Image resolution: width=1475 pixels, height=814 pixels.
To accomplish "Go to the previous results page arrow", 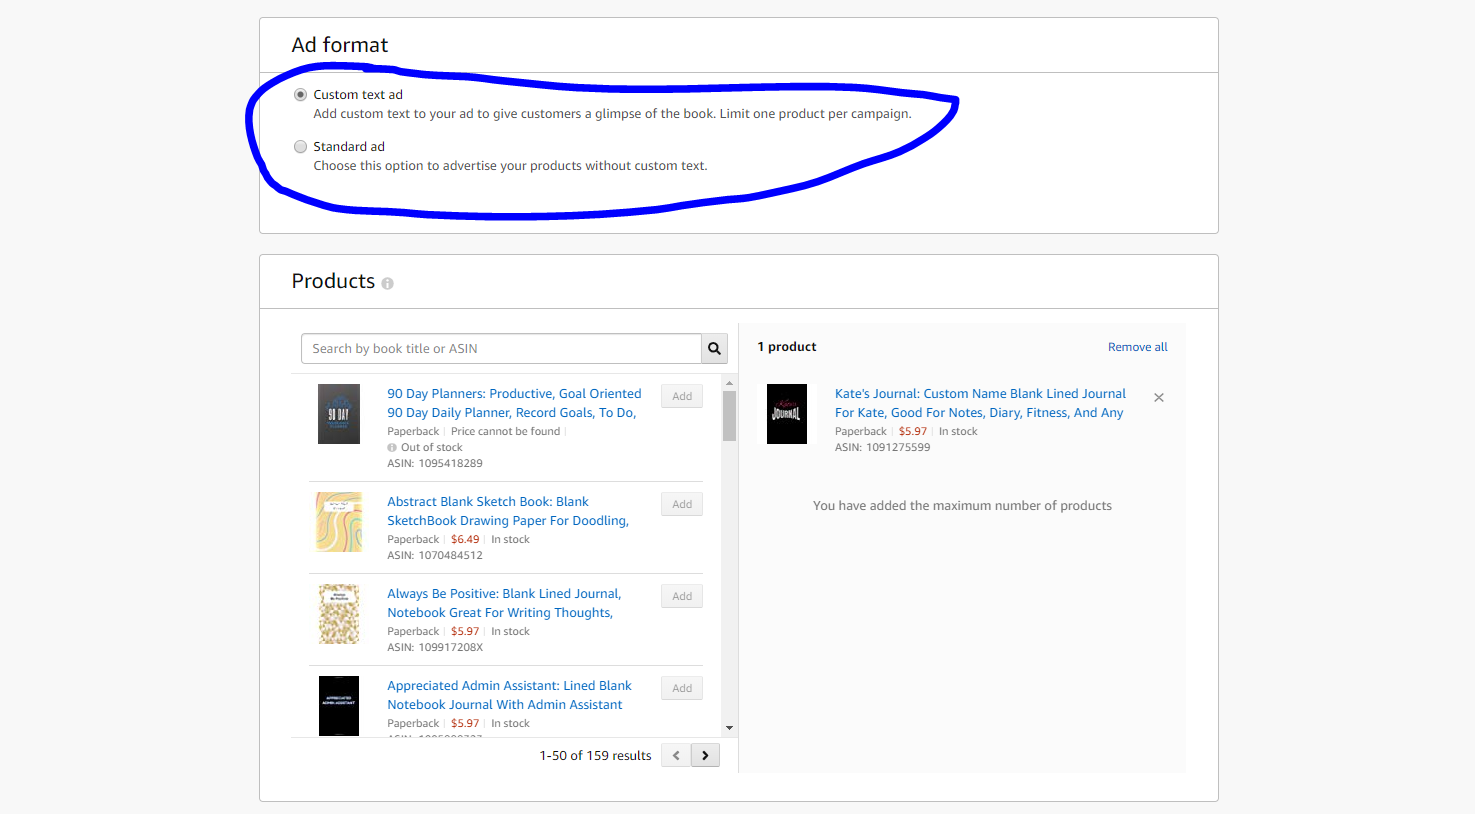I will (676, 756).
